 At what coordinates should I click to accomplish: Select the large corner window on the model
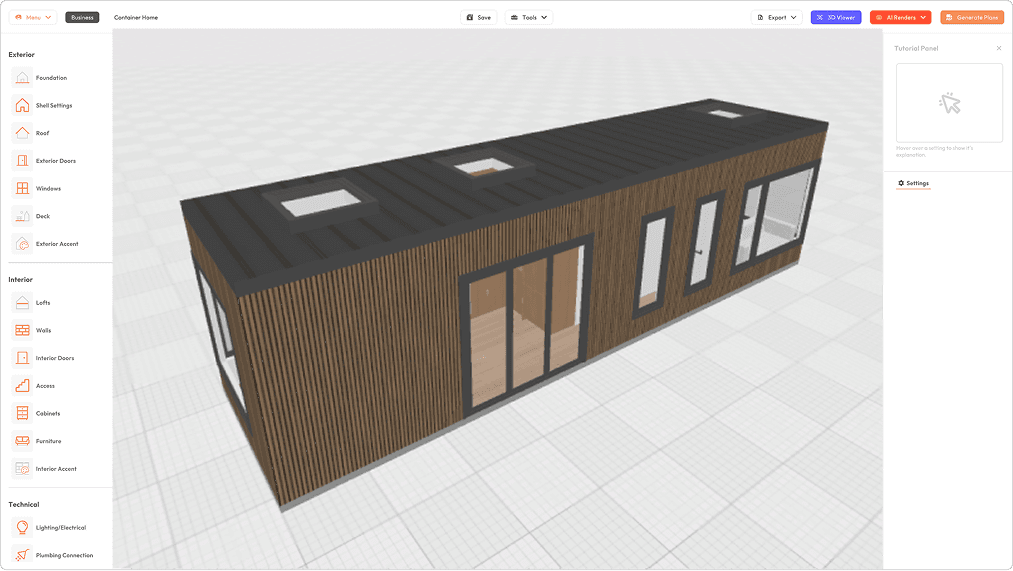tap(778, 216)
